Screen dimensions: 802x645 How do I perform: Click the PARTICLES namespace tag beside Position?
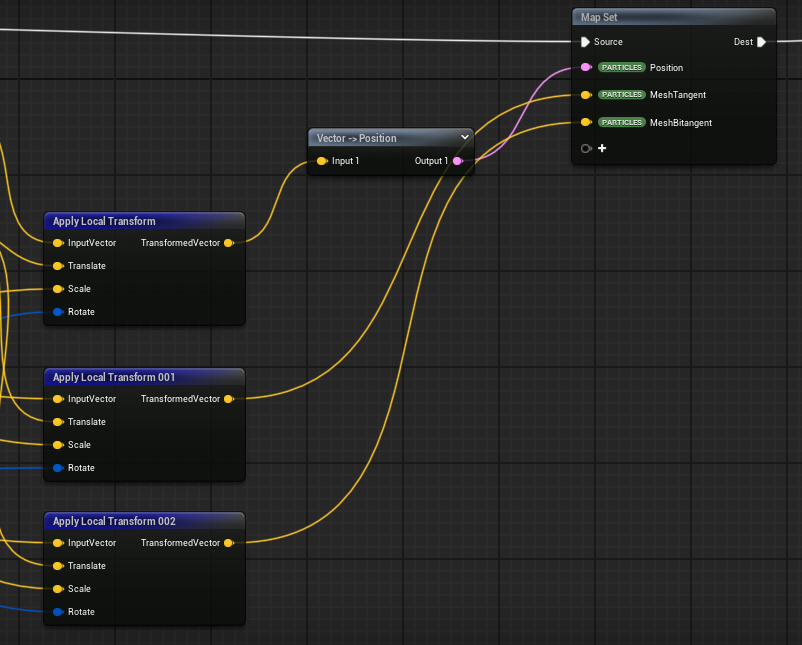[621, 68]
